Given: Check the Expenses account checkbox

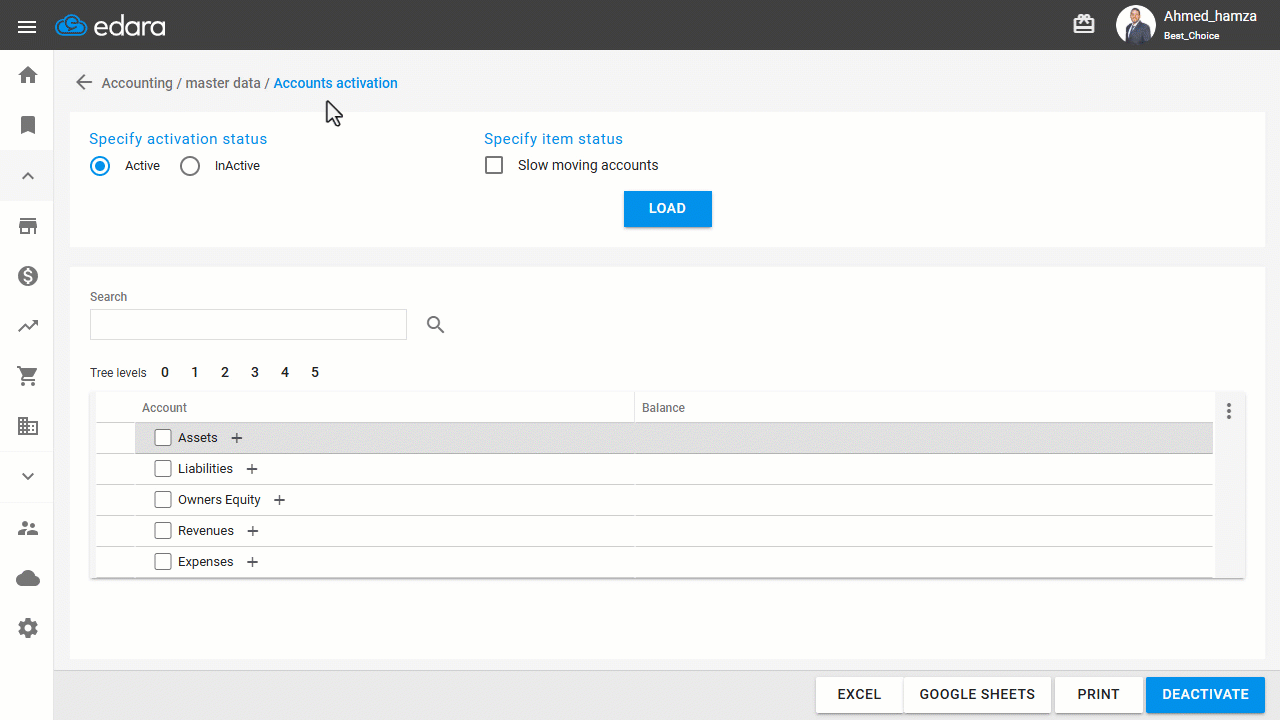Looking at the screenshot, I should (163, 562).
